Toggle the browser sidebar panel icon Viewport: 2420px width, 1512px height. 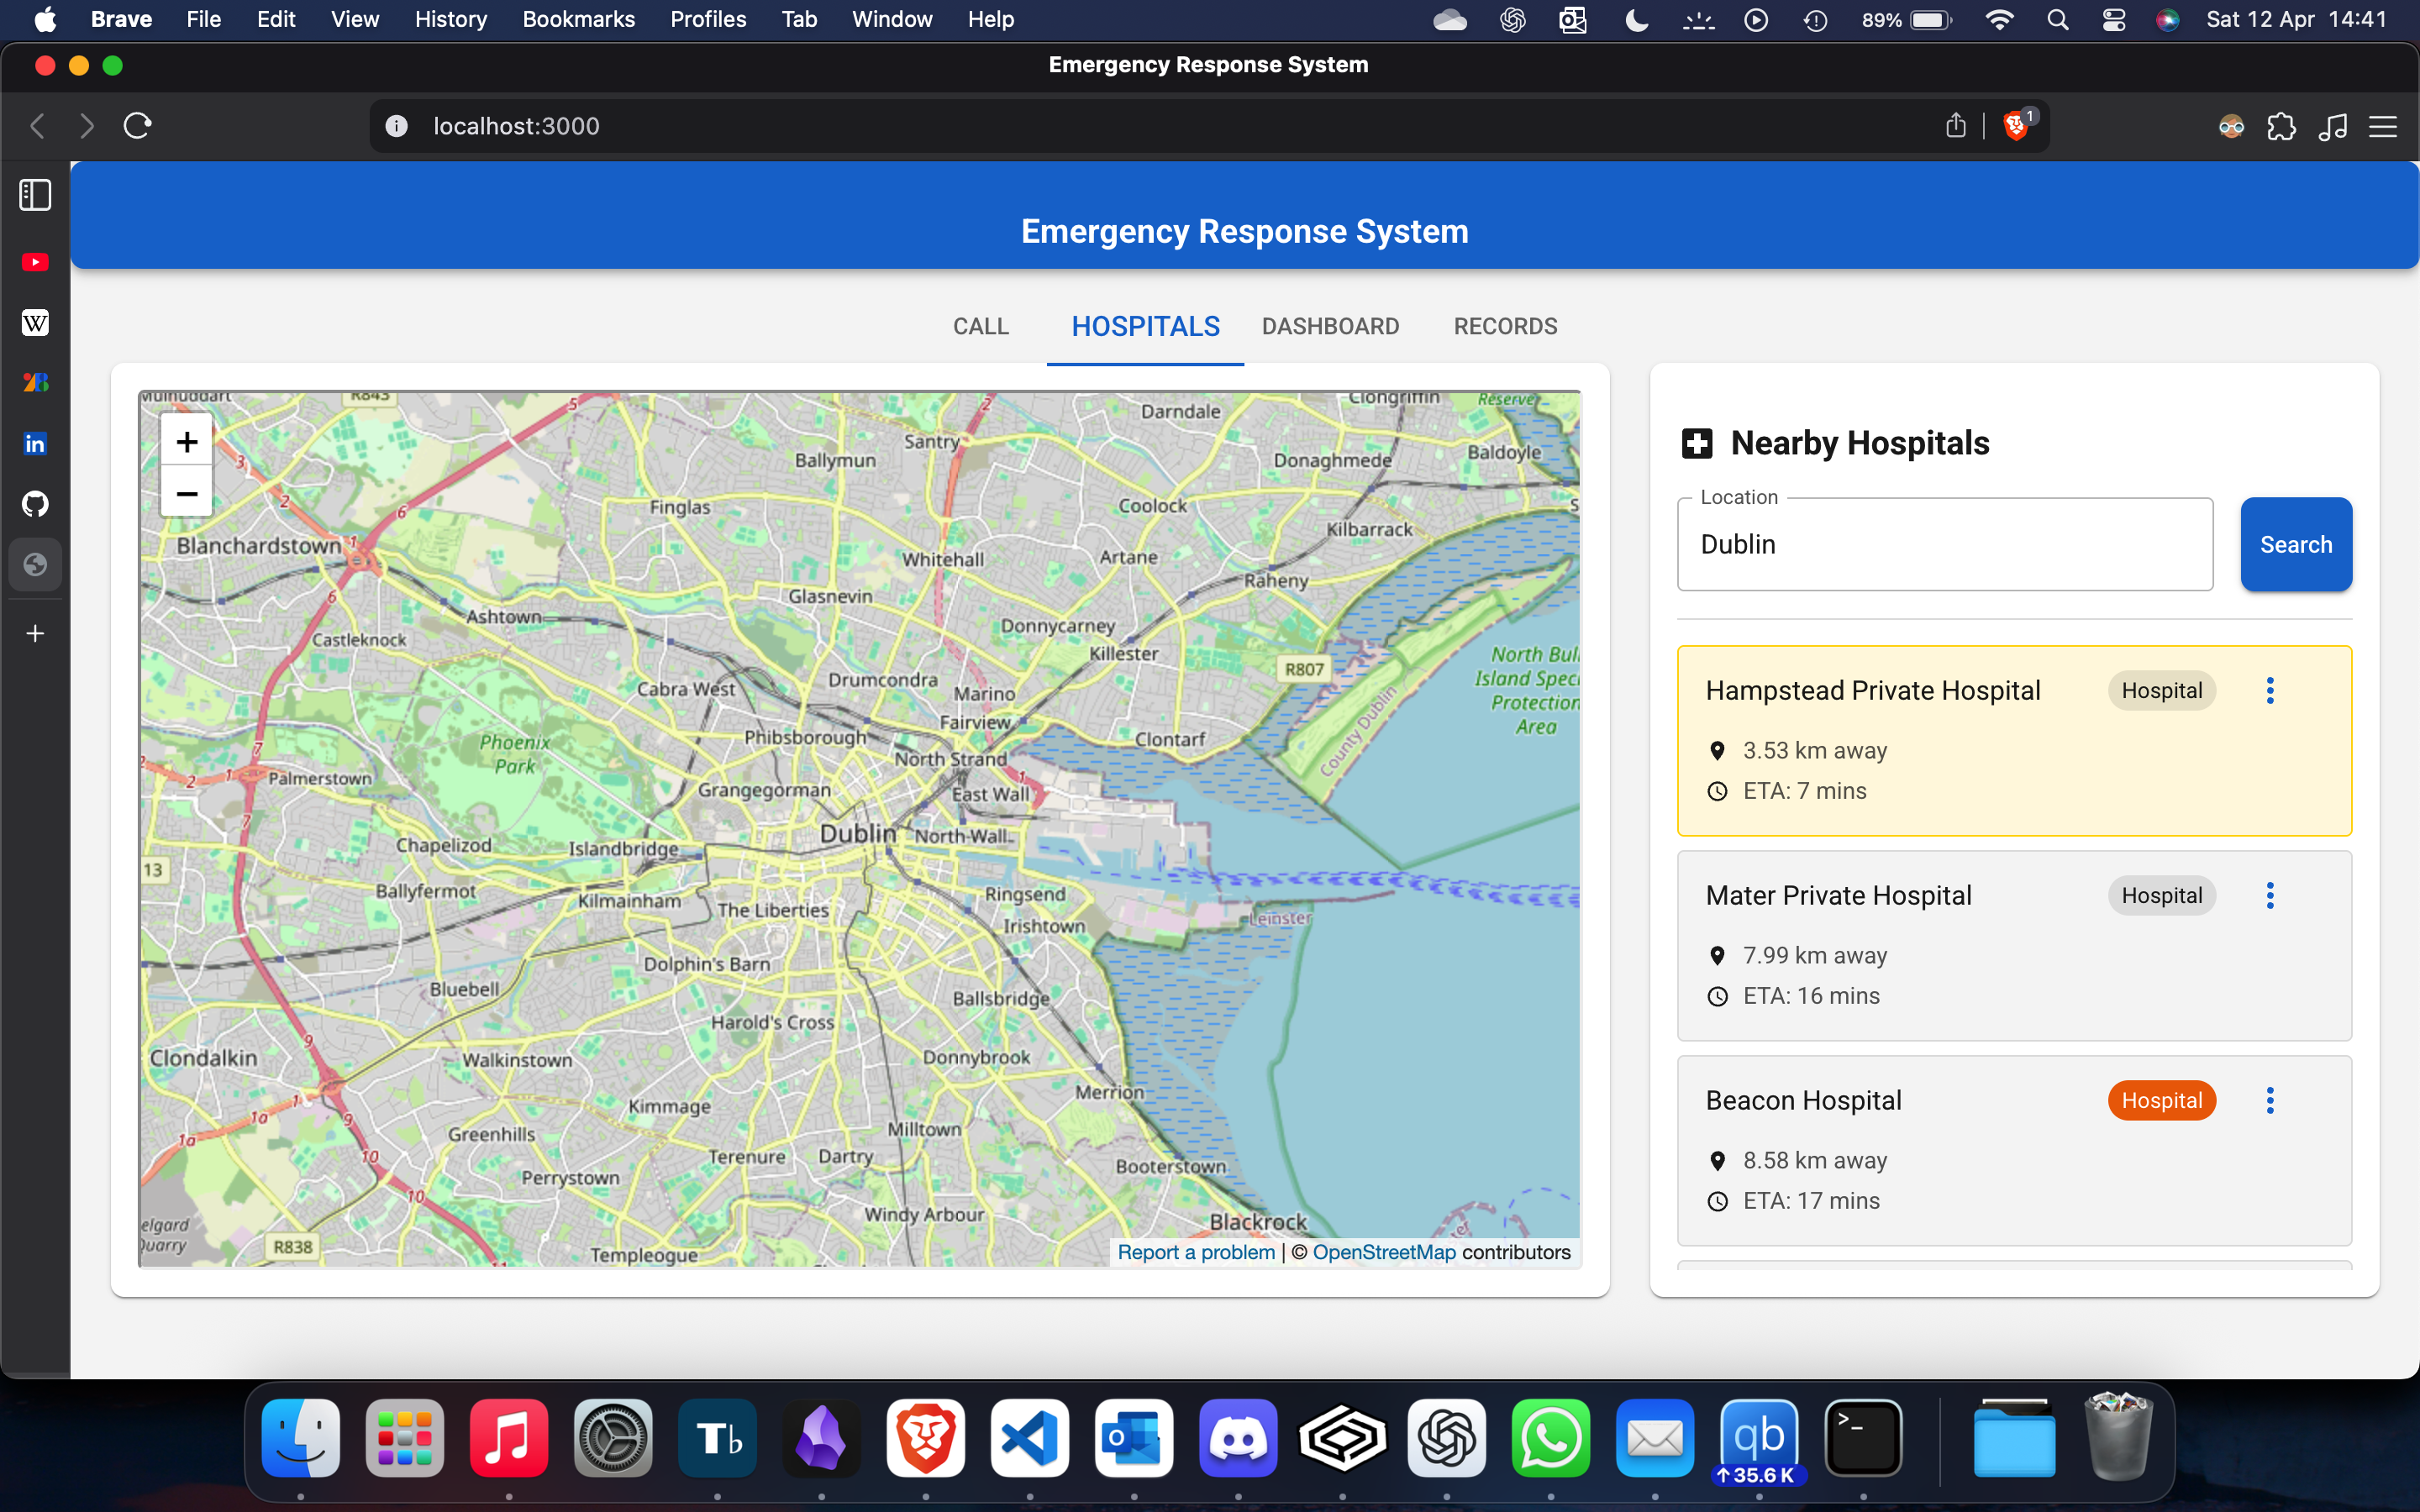[x=35, y=195]
